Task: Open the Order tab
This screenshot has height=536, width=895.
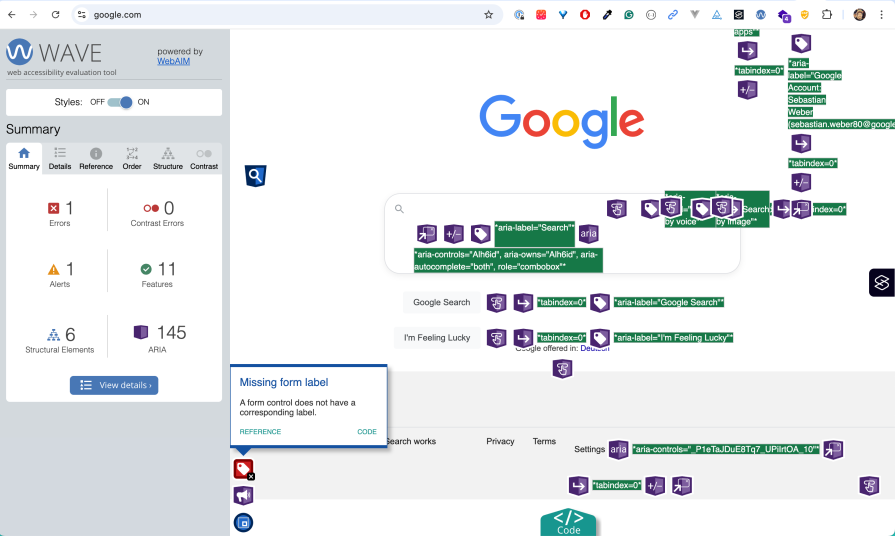Action: (x=132, y=159)
